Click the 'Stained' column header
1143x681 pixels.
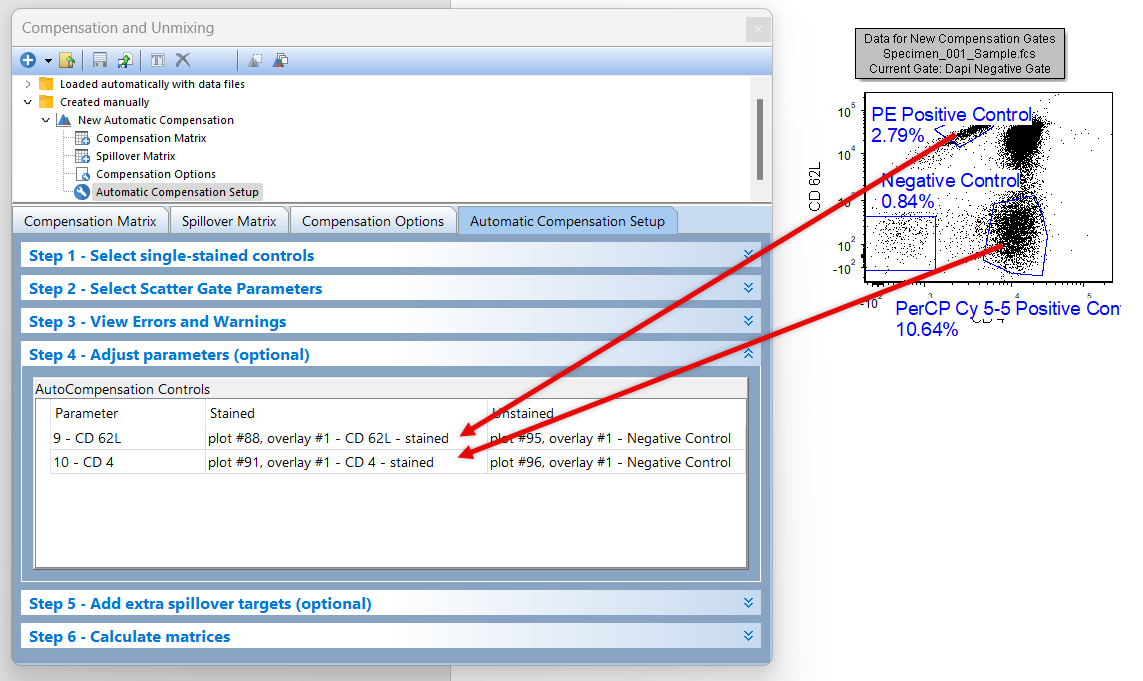coord(346,413)
